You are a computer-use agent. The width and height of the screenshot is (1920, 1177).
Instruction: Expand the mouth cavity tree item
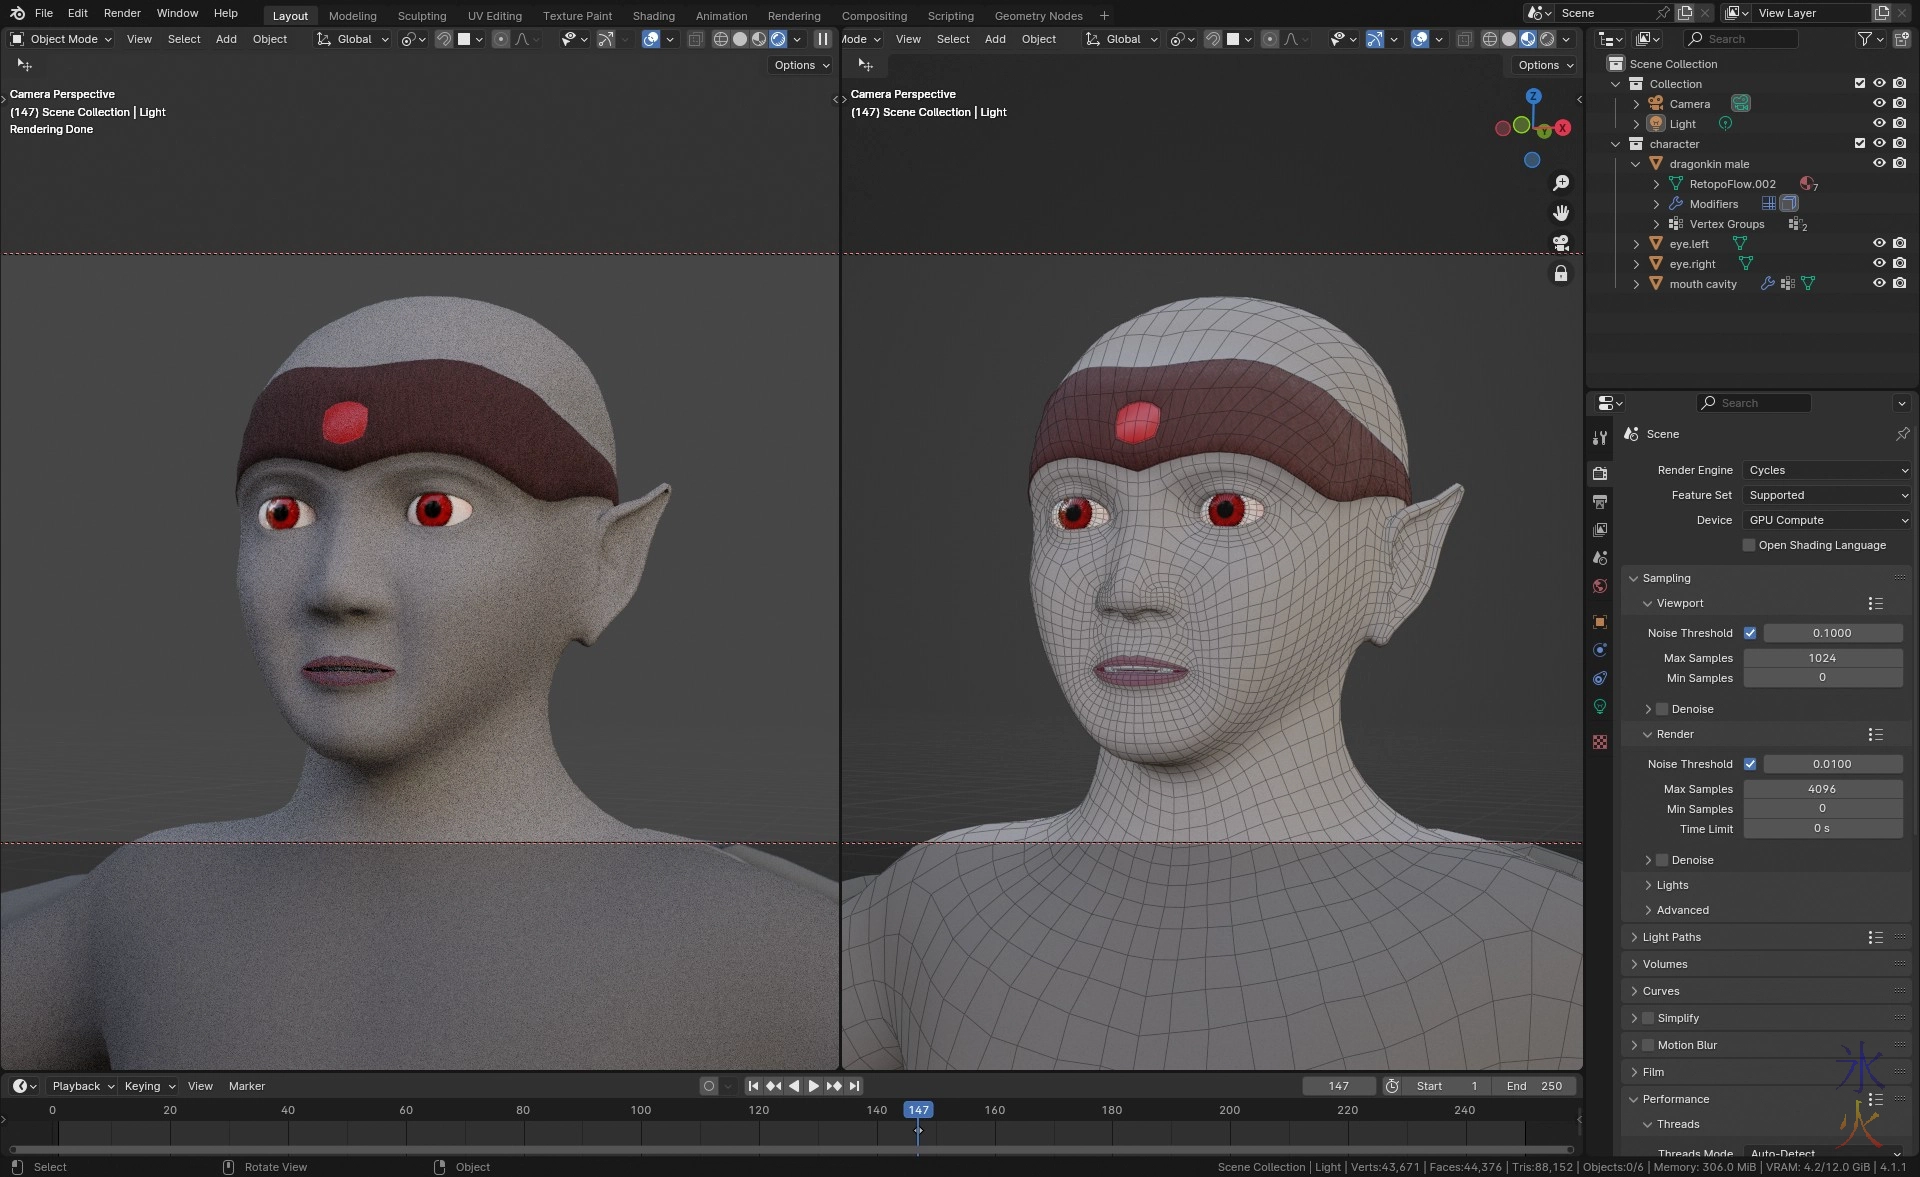tap(1636, 284)
